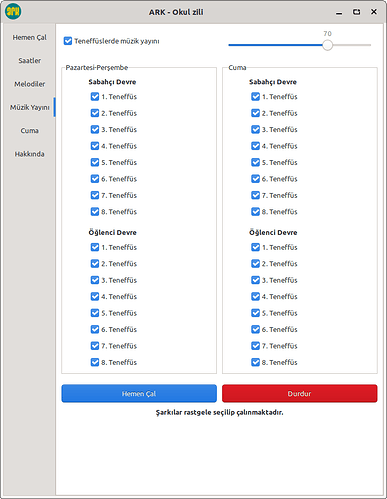Disable Pazartesi-Perşembe Sabahçı 5. Teneffüs

coord(95,162)
